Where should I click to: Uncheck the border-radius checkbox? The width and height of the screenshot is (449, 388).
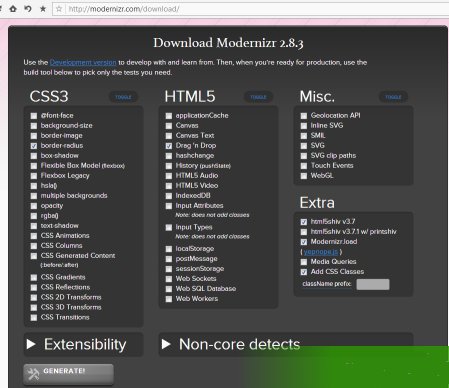tap(34, 146)
